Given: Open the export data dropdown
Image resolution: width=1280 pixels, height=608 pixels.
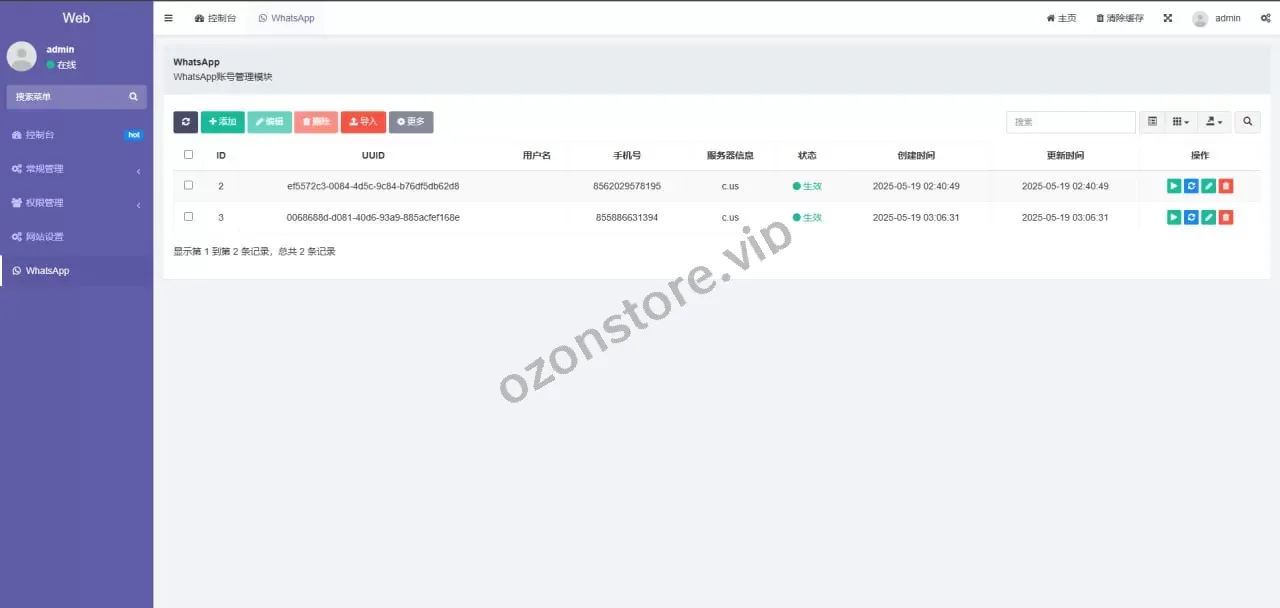Looking at the screenshot, I should (1214, 122).
